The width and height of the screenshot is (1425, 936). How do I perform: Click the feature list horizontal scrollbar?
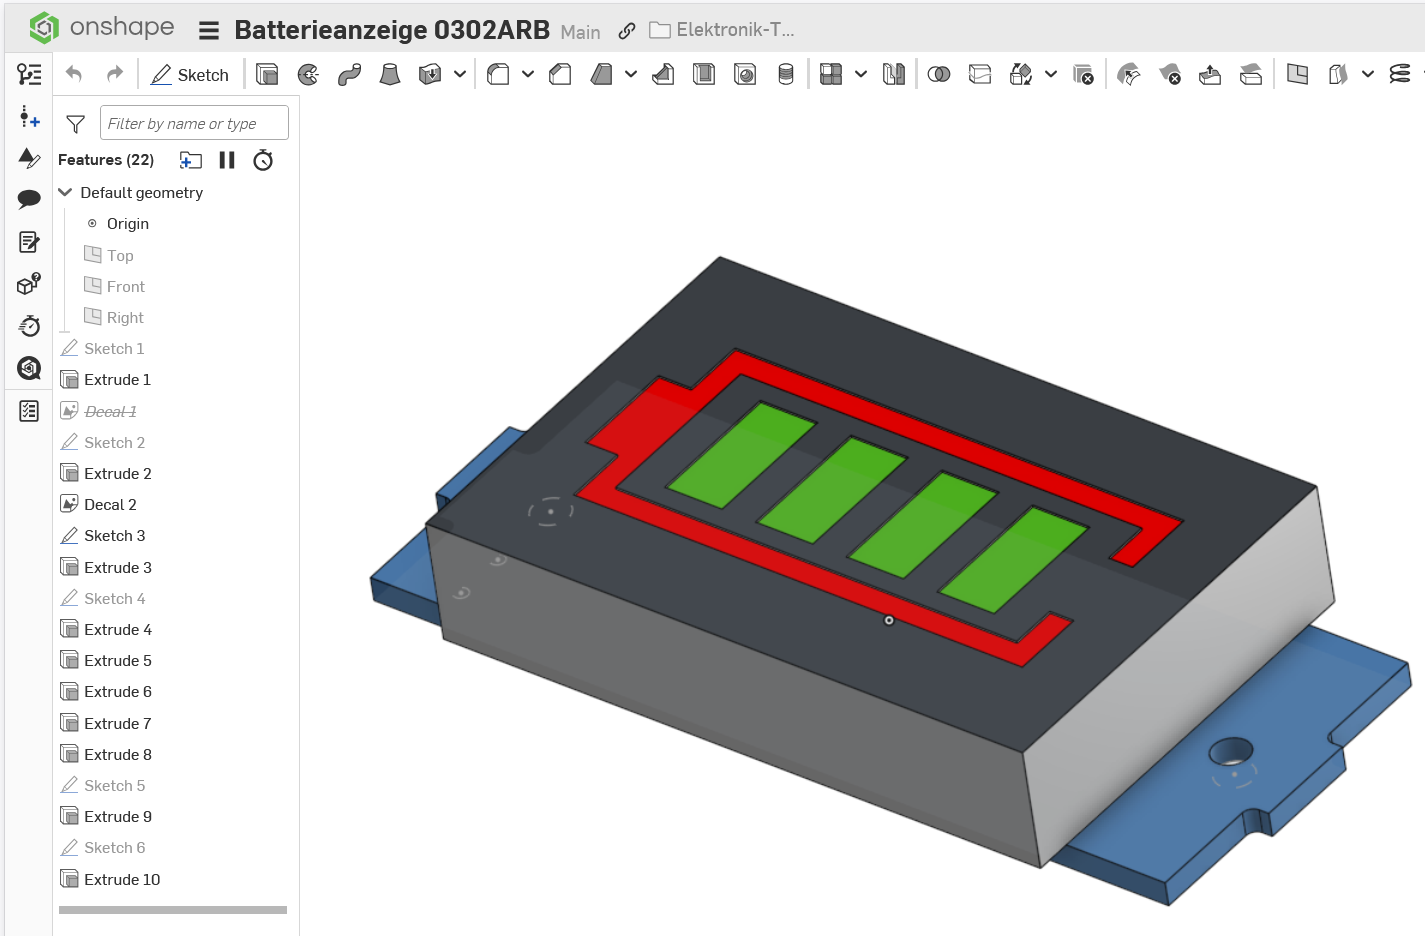click(173, 910)
